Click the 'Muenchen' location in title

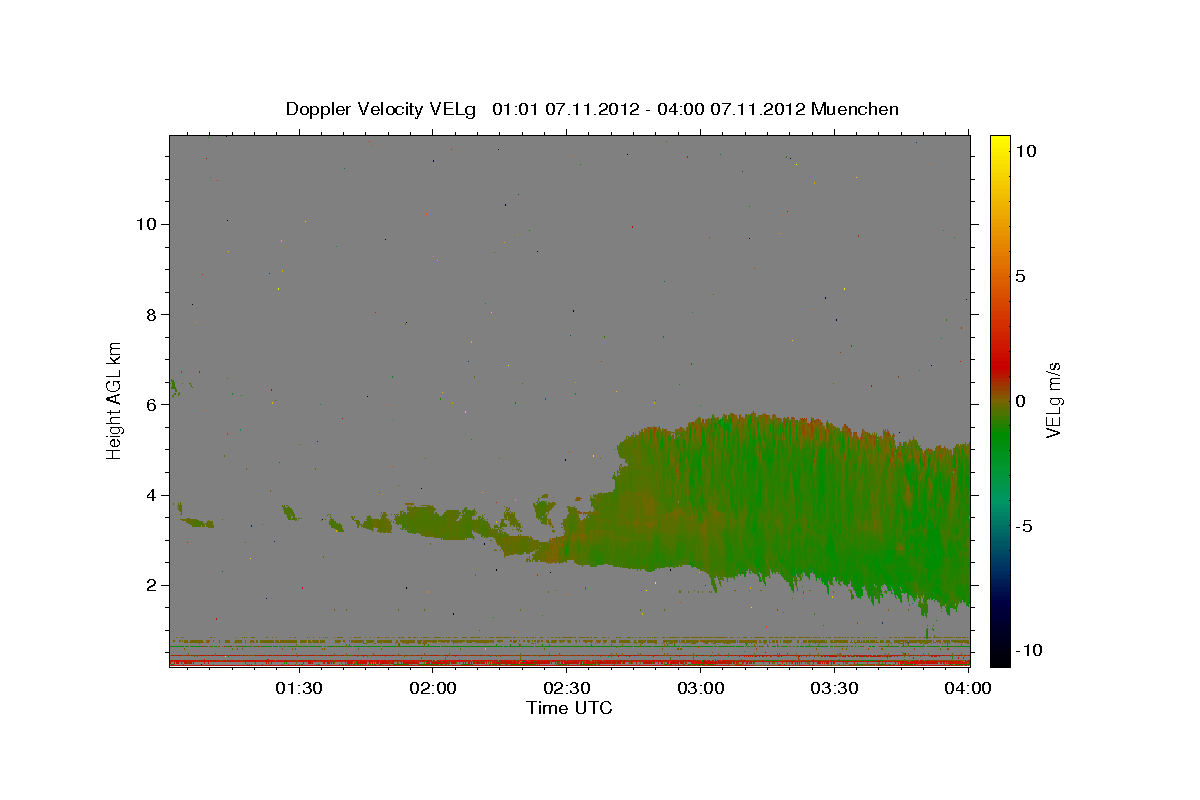(x=855, y=109)
